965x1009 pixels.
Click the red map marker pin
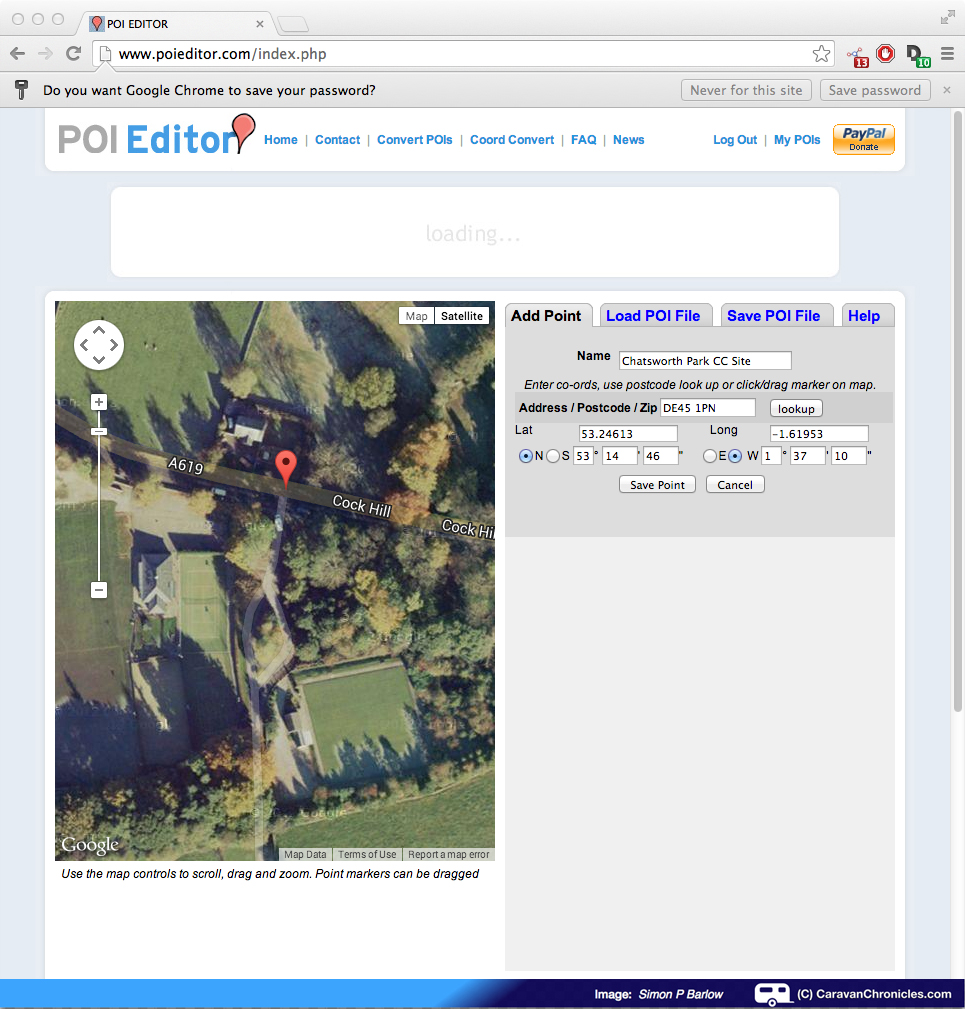pos(286,465)
